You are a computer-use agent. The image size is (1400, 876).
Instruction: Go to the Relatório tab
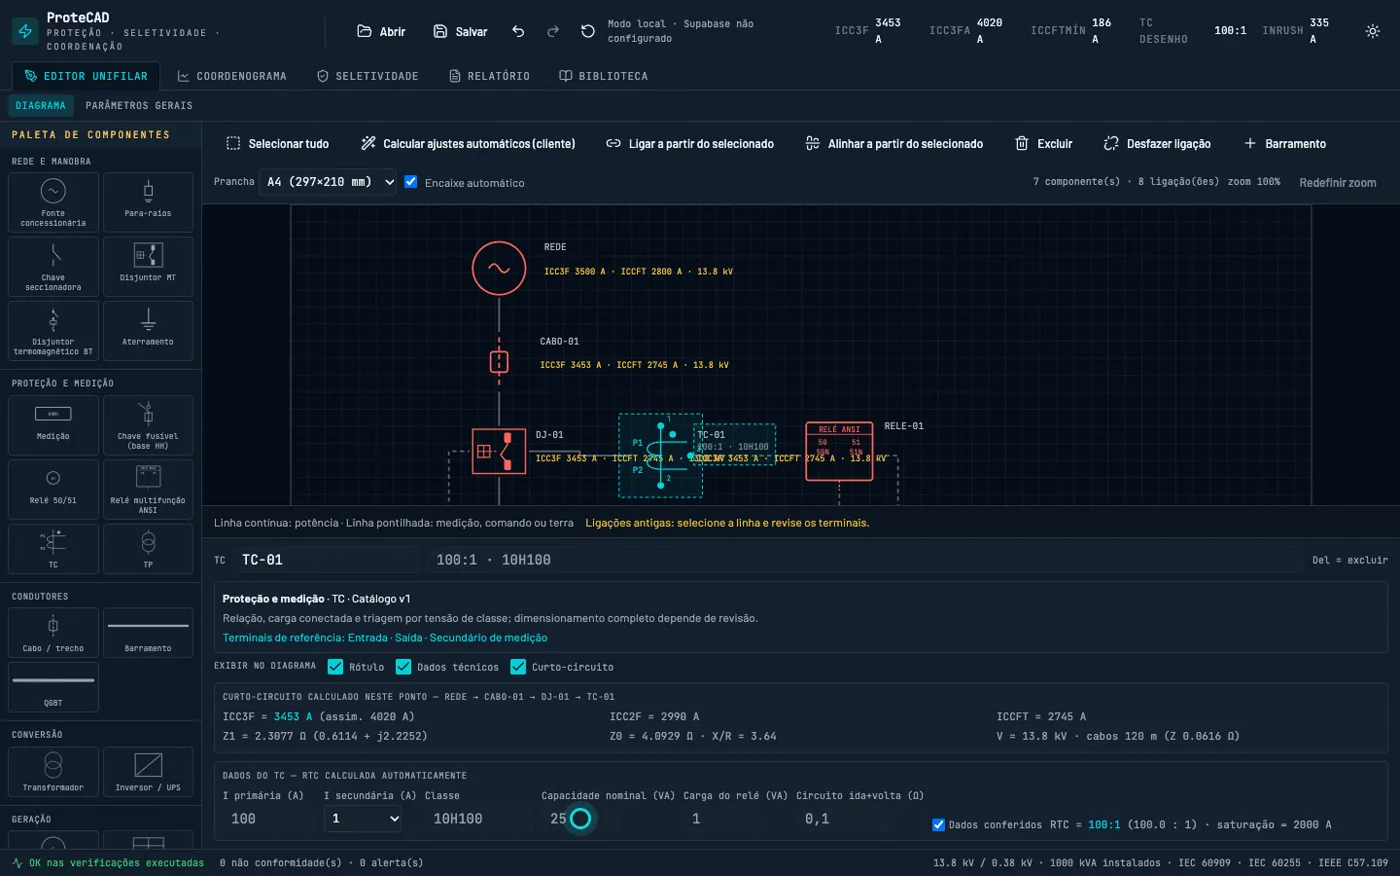tap(489, 76)
